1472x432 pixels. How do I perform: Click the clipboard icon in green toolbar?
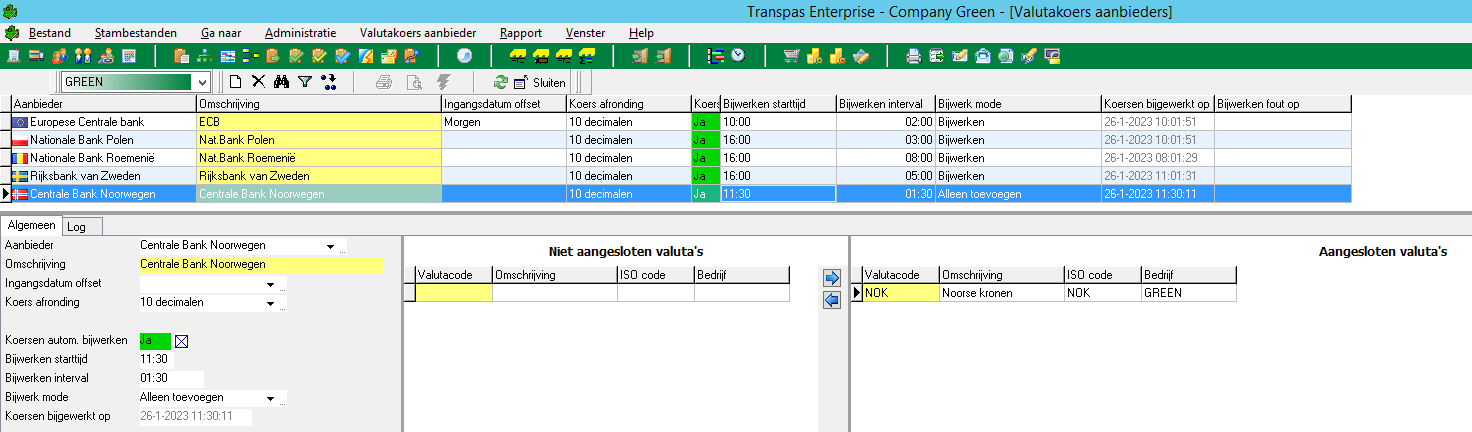[x=182, y=56]
